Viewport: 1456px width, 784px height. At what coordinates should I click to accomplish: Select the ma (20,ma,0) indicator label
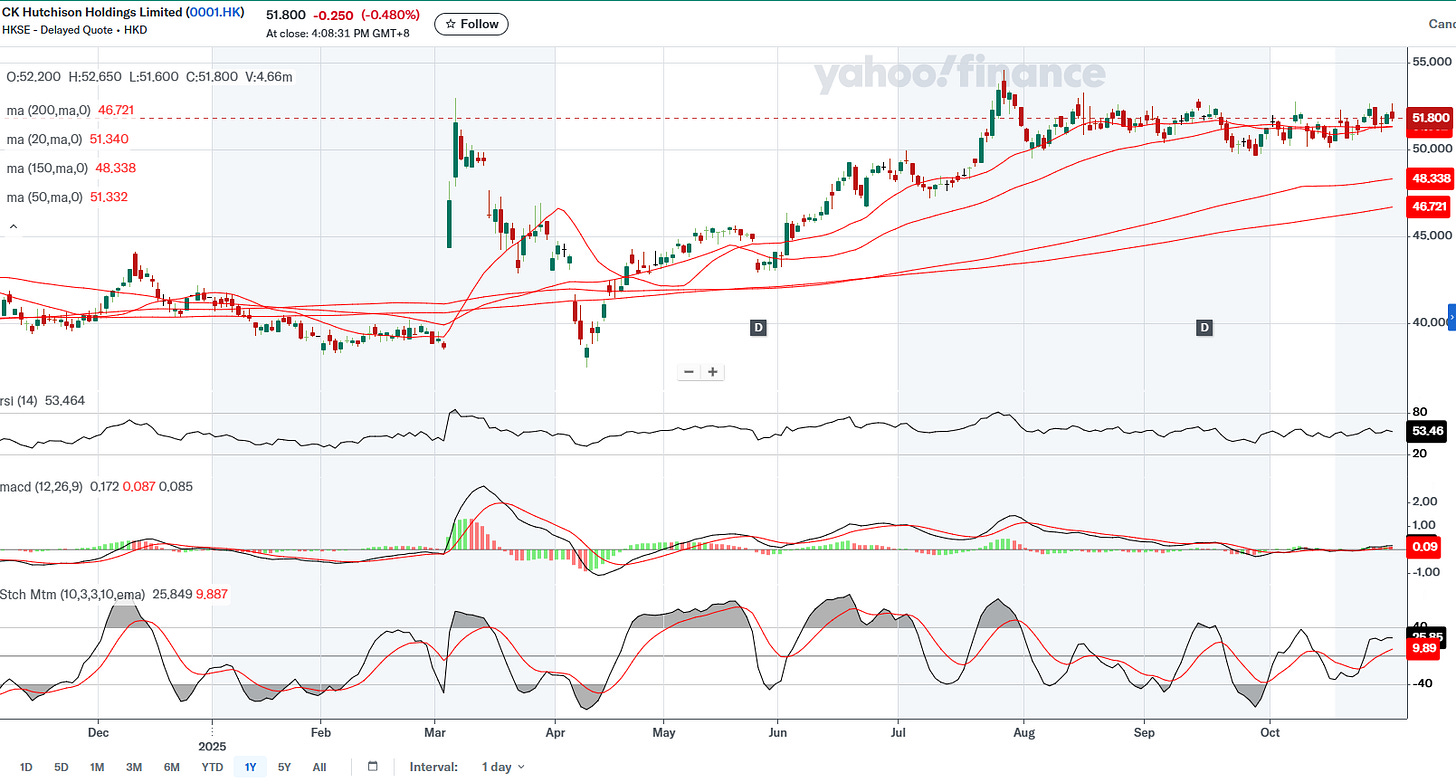(x=47, y=139)
